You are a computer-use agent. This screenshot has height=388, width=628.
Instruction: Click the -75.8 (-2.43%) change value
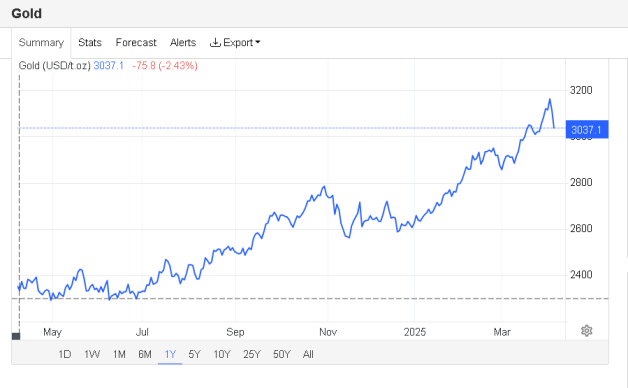pyautogui.click(x=165, y=66)
